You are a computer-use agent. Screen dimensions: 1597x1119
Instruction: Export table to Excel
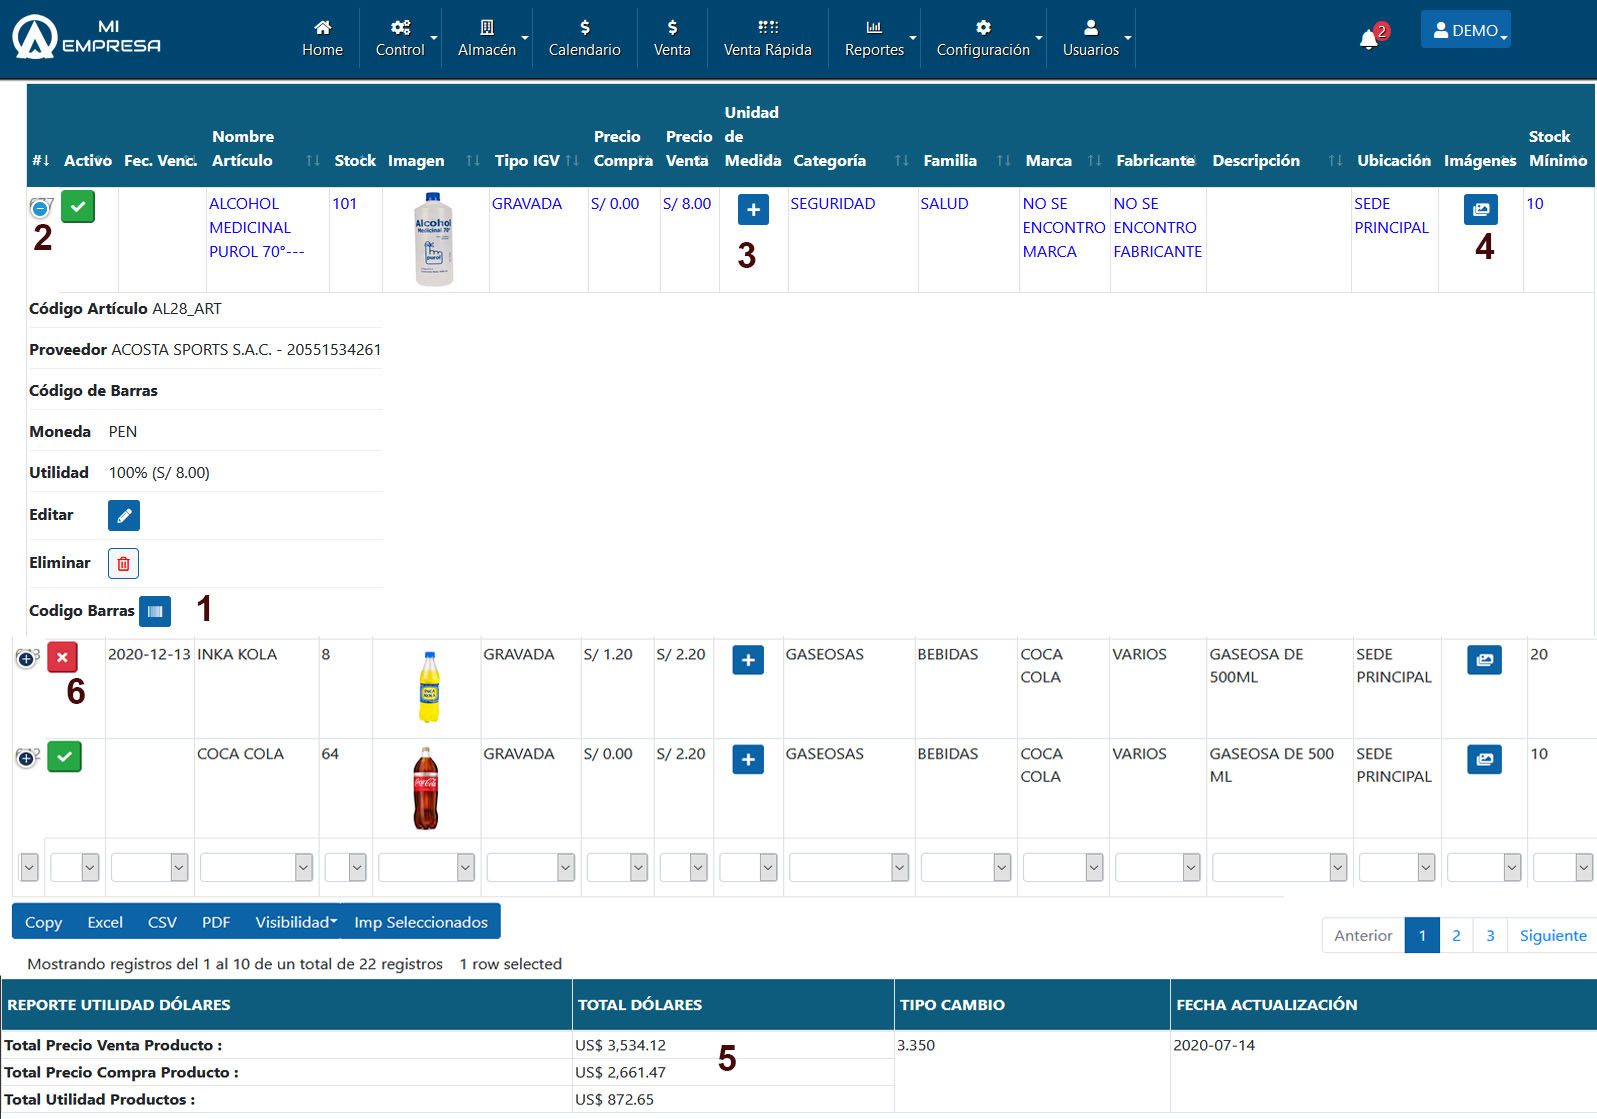click(105, 922)
